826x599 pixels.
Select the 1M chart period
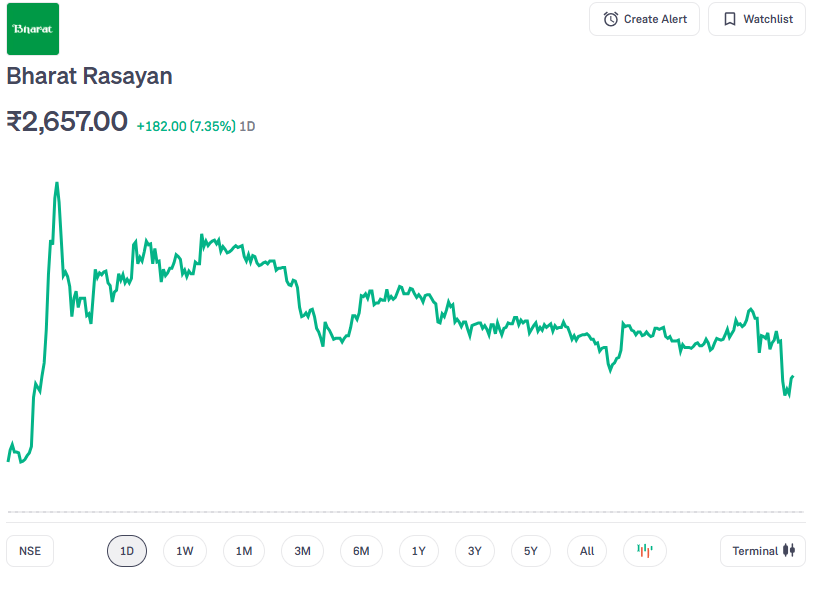(244, 551)
